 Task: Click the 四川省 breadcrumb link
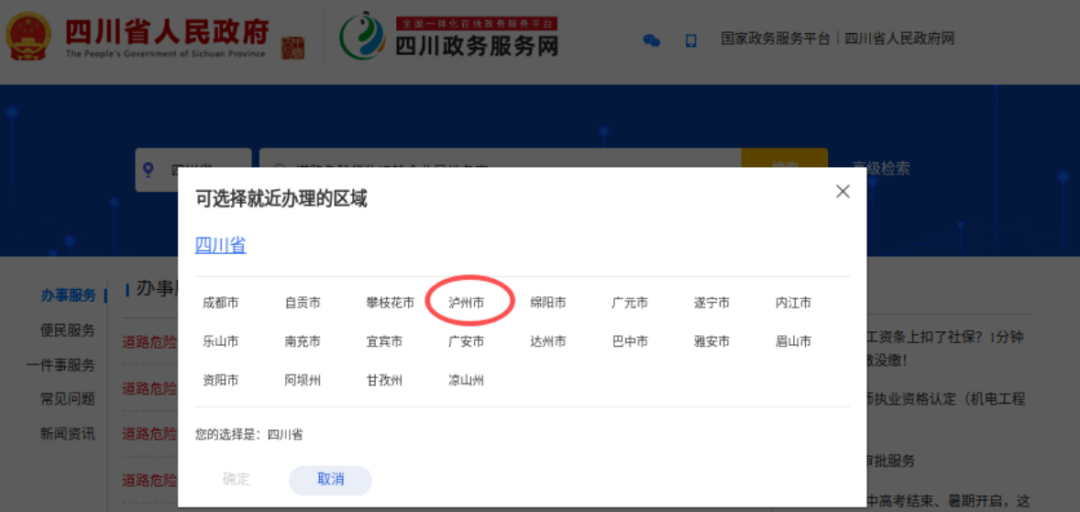click(220, 245)
